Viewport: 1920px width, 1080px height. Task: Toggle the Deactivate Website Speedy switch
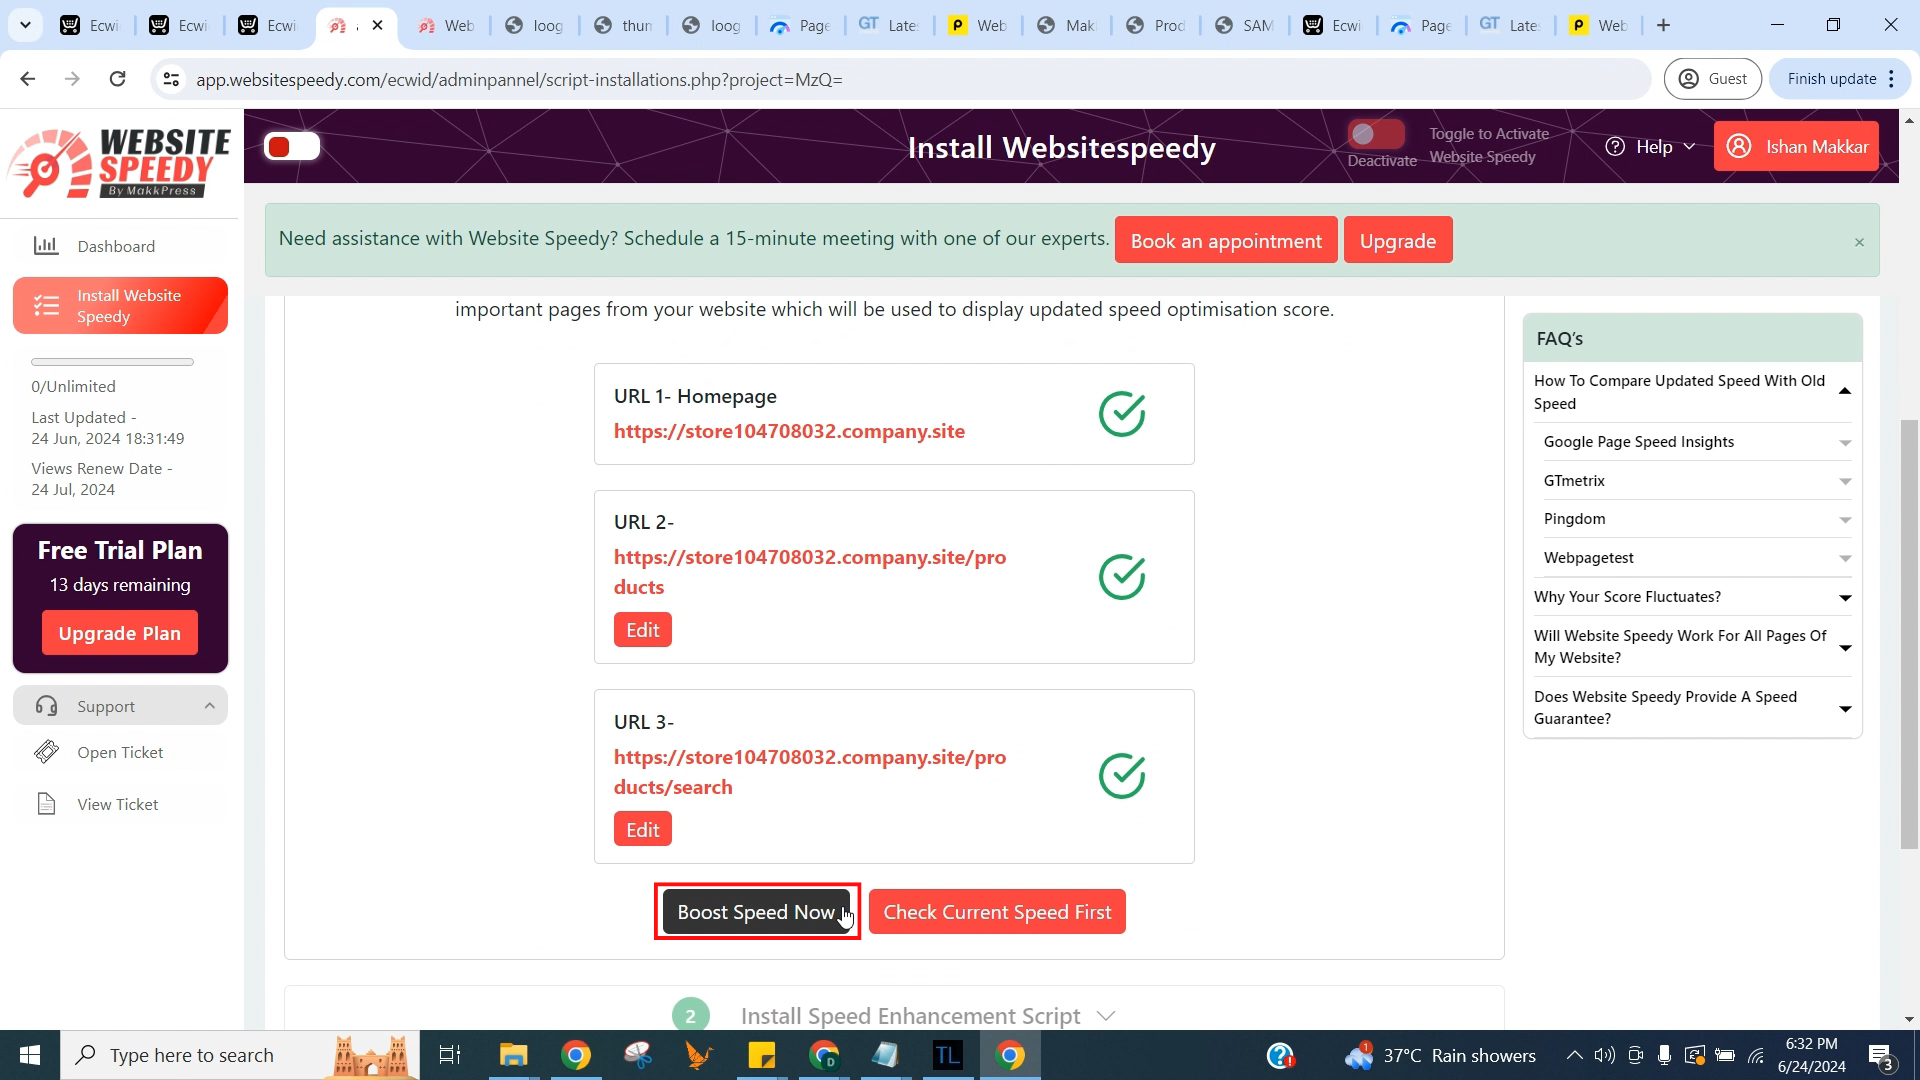coord(1377,133)
